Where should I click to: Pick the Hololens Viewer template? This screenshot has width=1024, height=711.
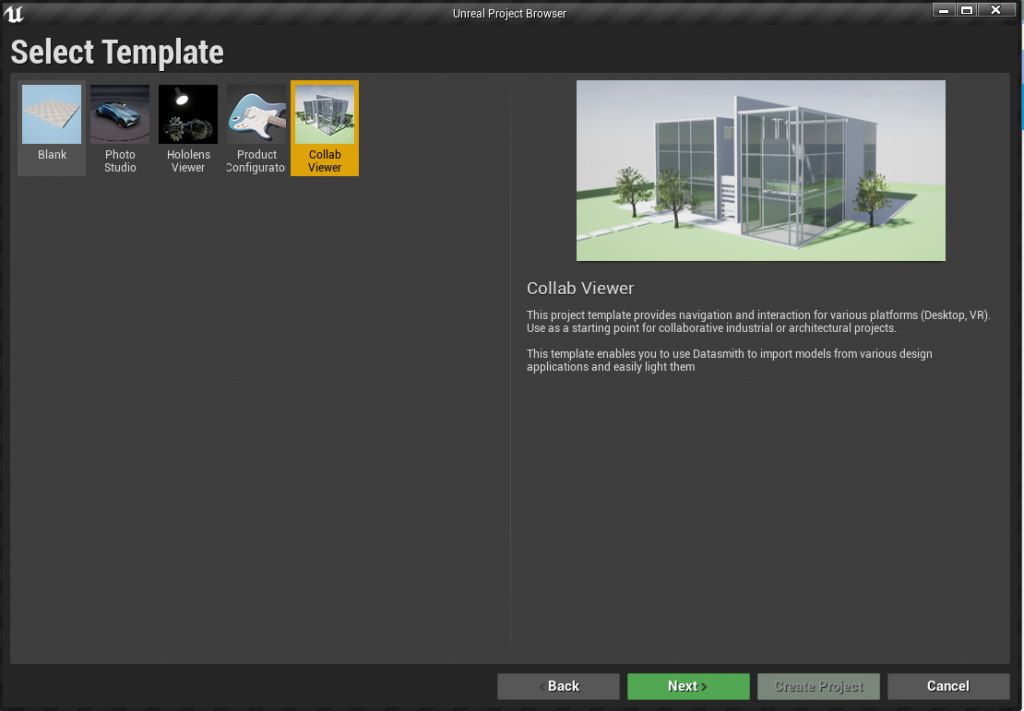click(x=188, y=128)
